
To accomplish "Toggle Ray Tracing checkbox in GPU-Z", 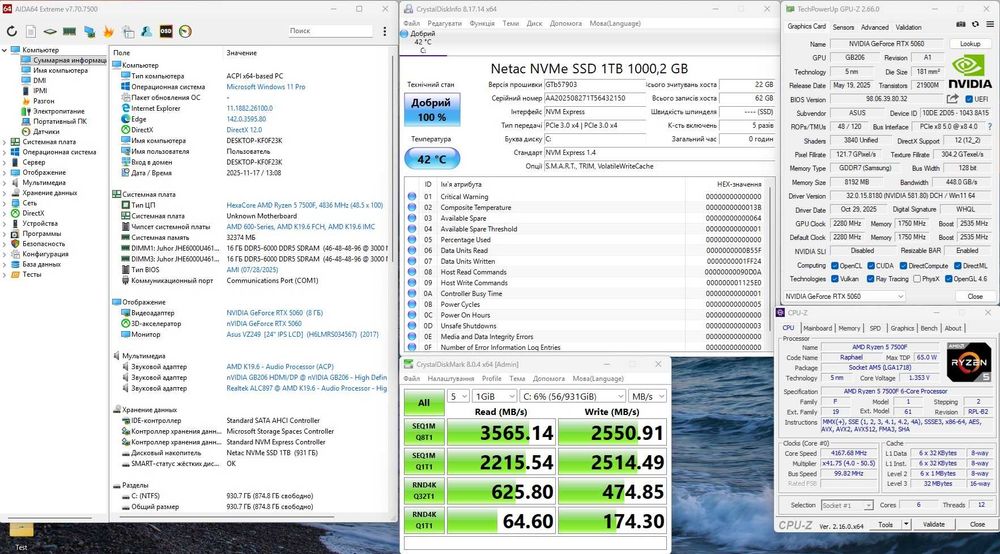I will [871, 279].
